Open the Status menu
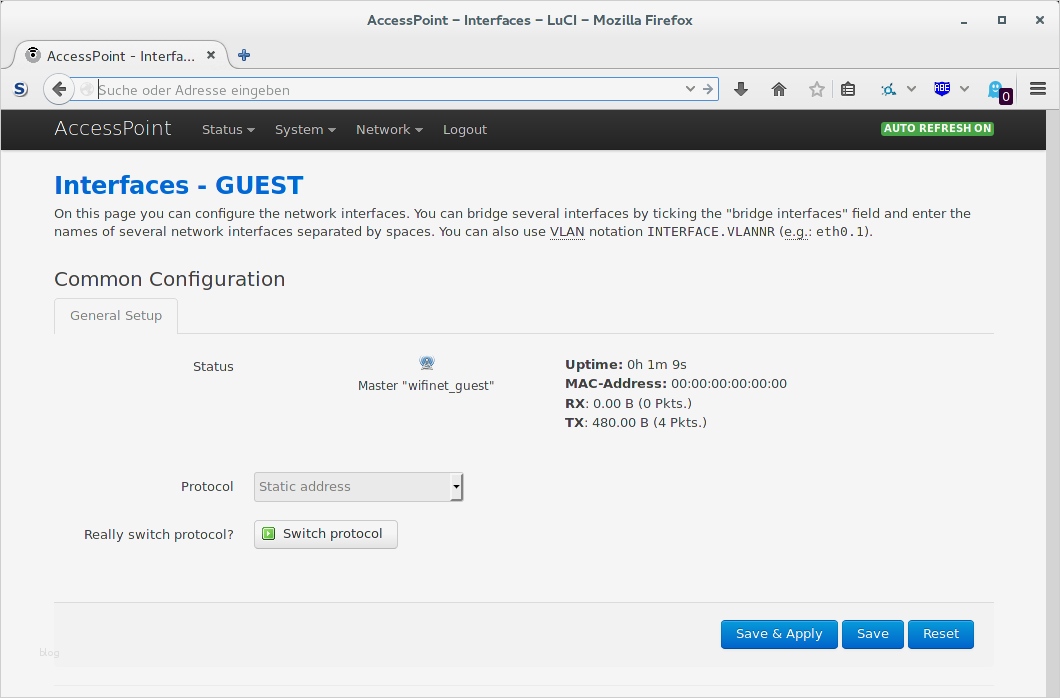 (x=227, y=129)
